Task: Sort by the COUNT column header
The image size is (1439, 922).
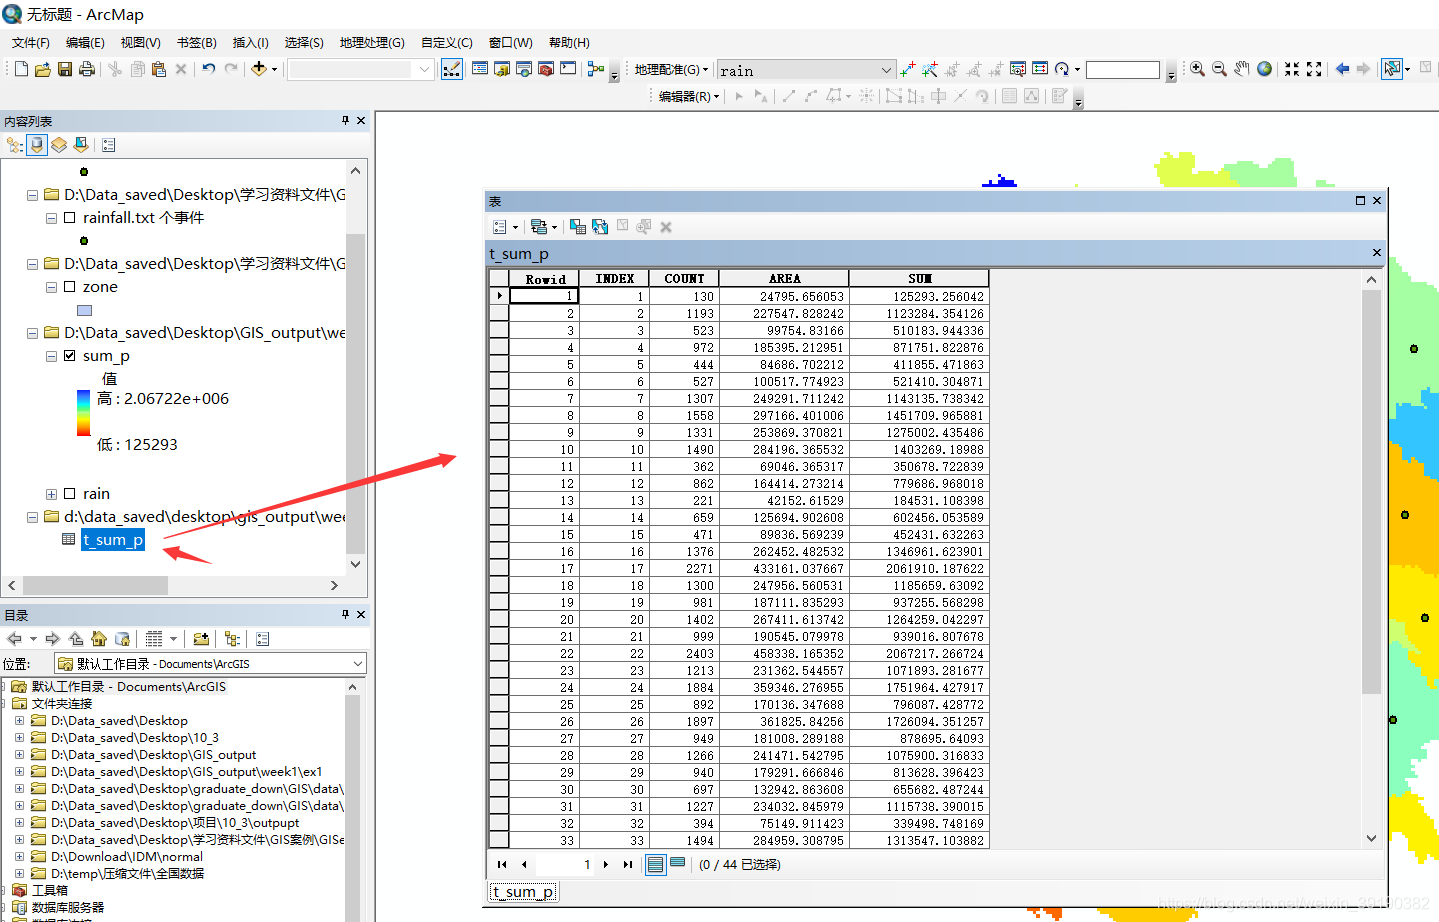Action: click(x=684, y=278)
